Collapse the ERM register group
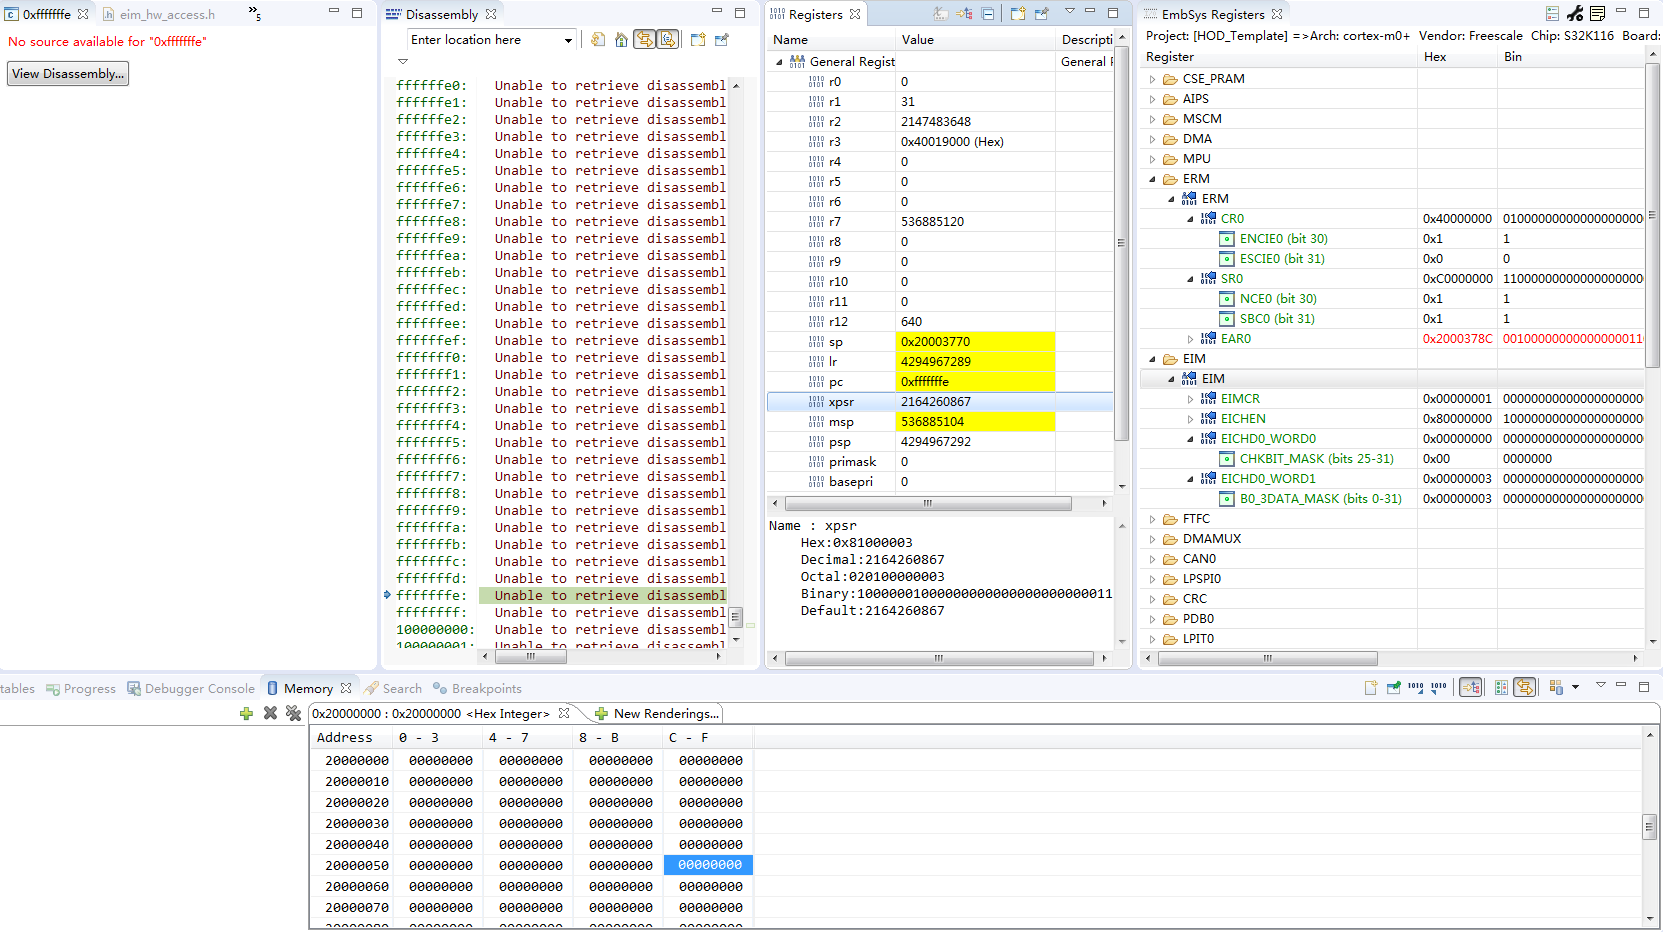 [1151, 178]
